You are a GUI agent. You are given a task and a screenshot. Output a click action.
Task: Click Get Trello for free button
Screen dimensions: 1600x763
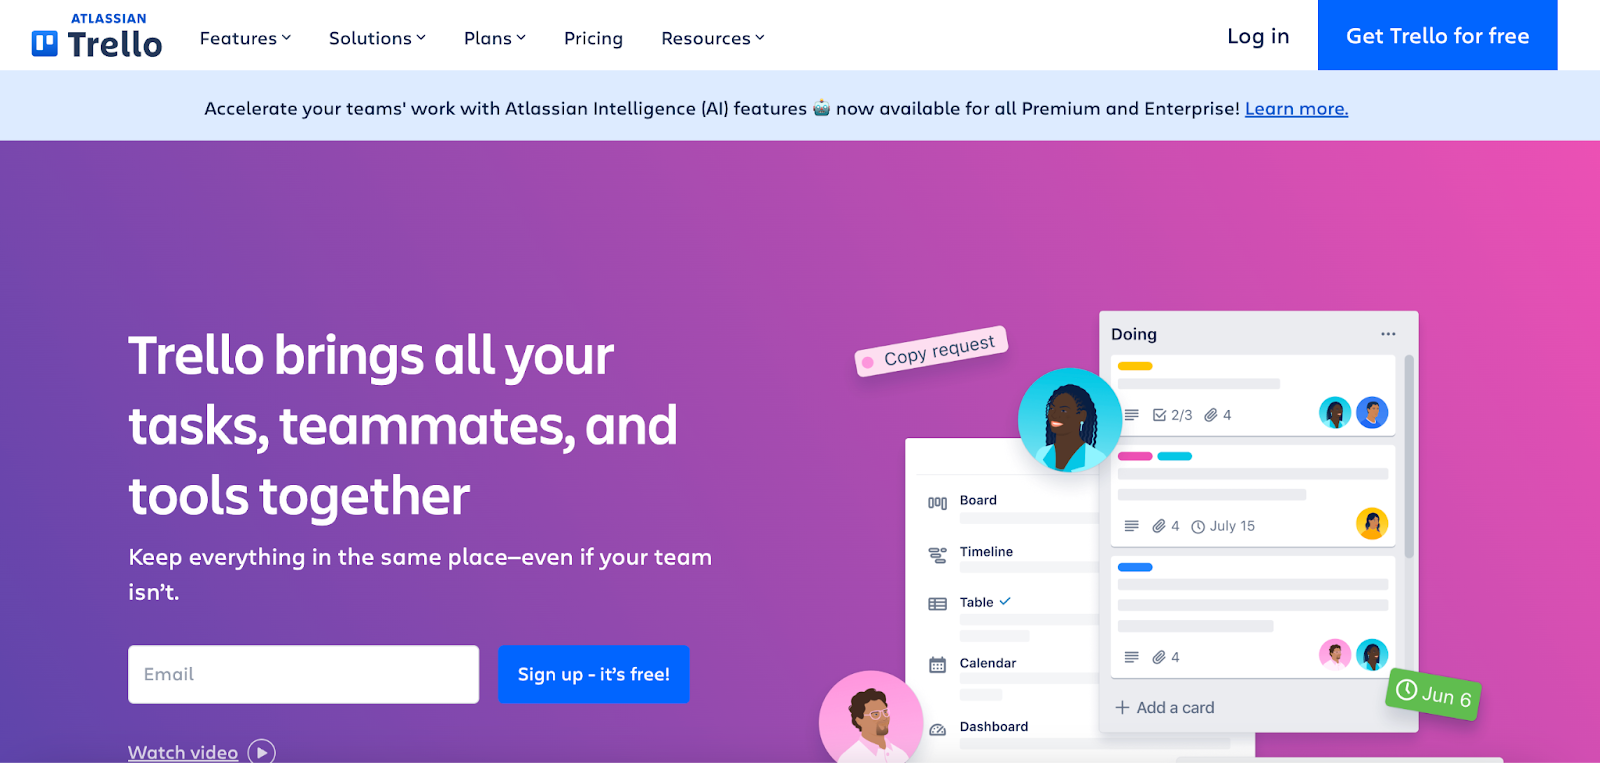coord(1437,35)
